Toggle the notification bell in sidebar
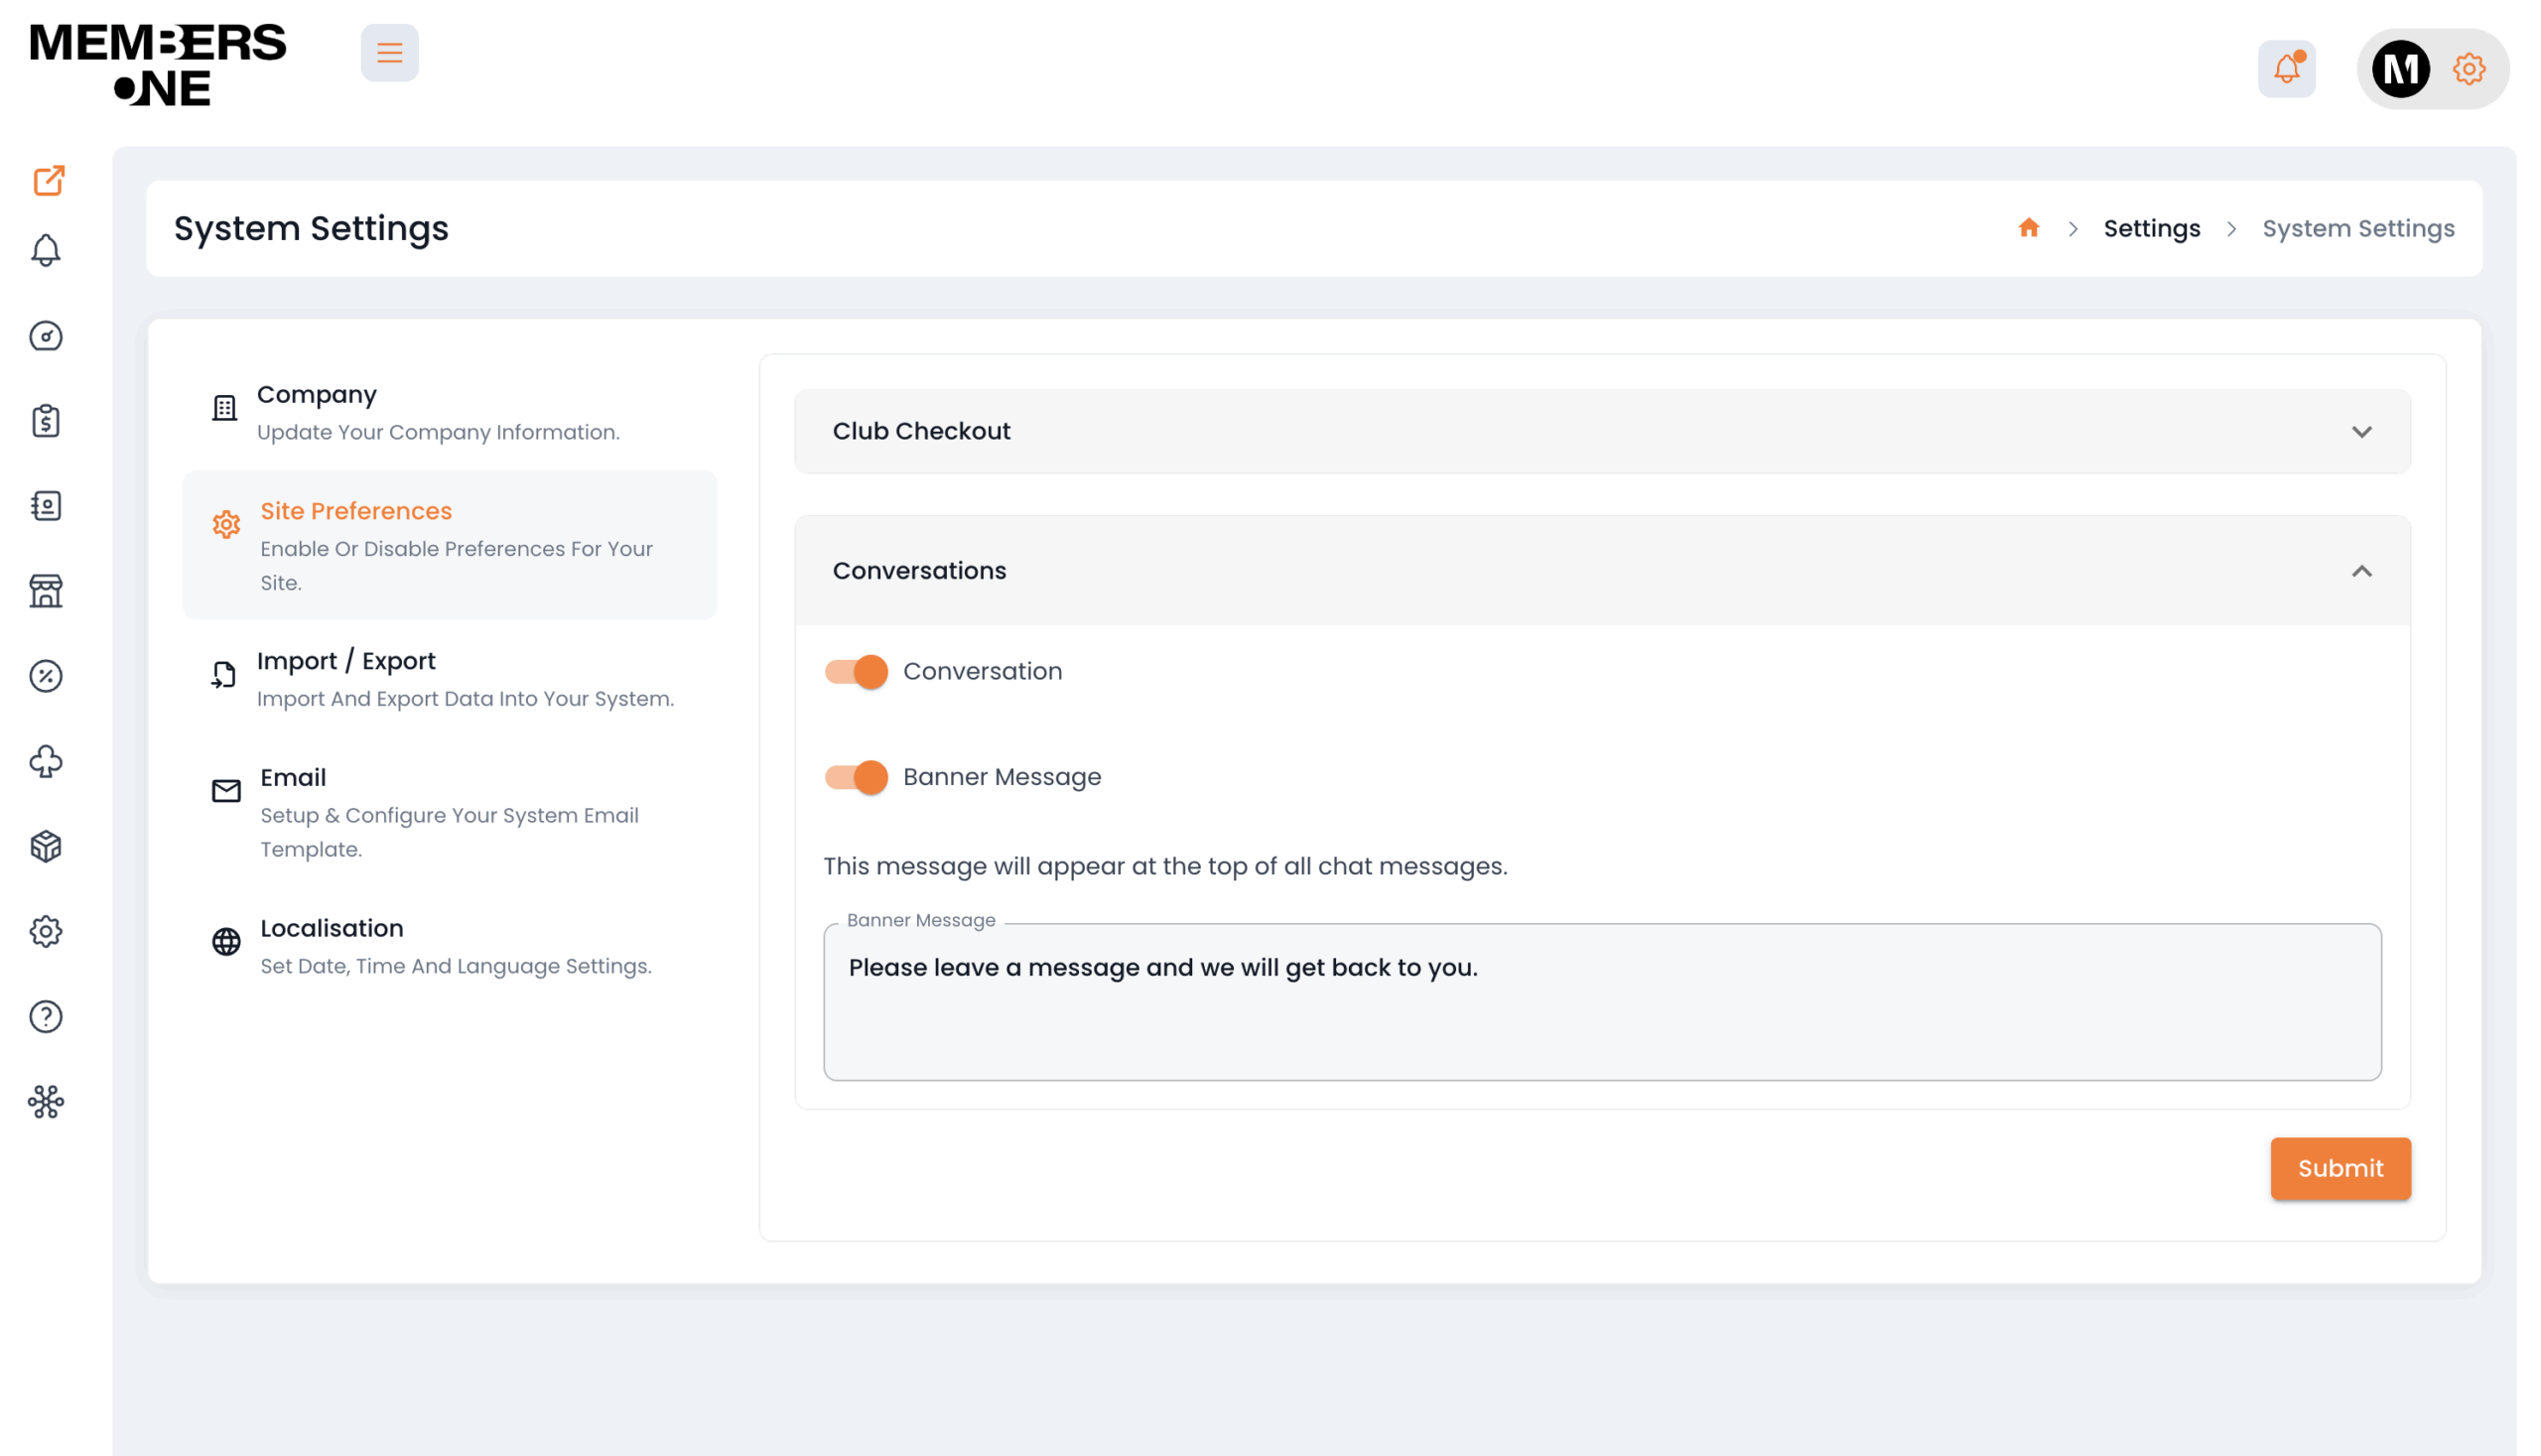This screenshot has height=1456, width=2541. tap(46, 250)
